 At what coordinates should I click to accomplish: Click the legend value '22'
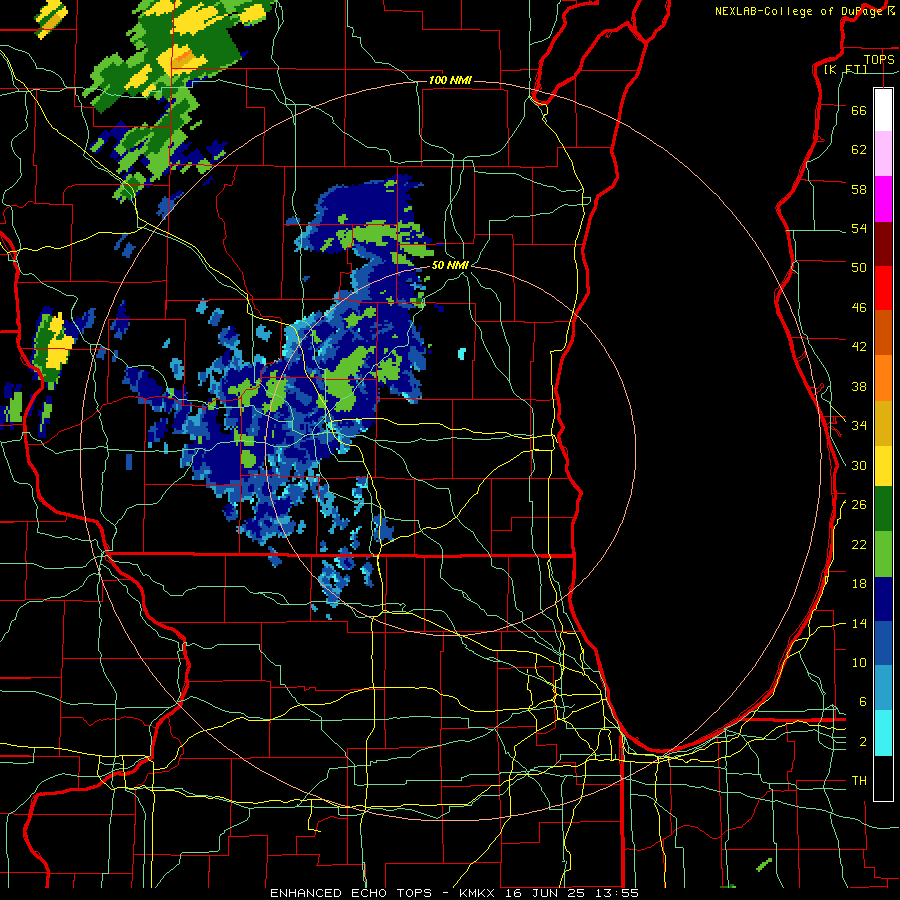(x=859, y=544)
